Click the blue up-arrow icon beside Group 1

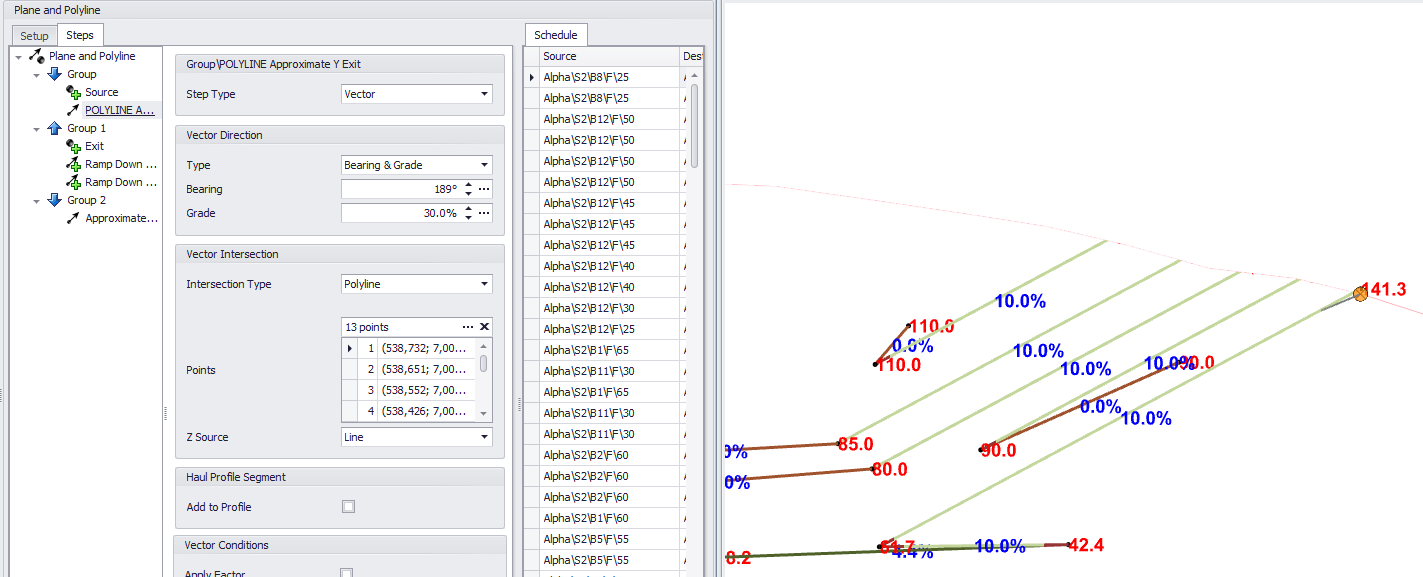click(x=55, y=128)
